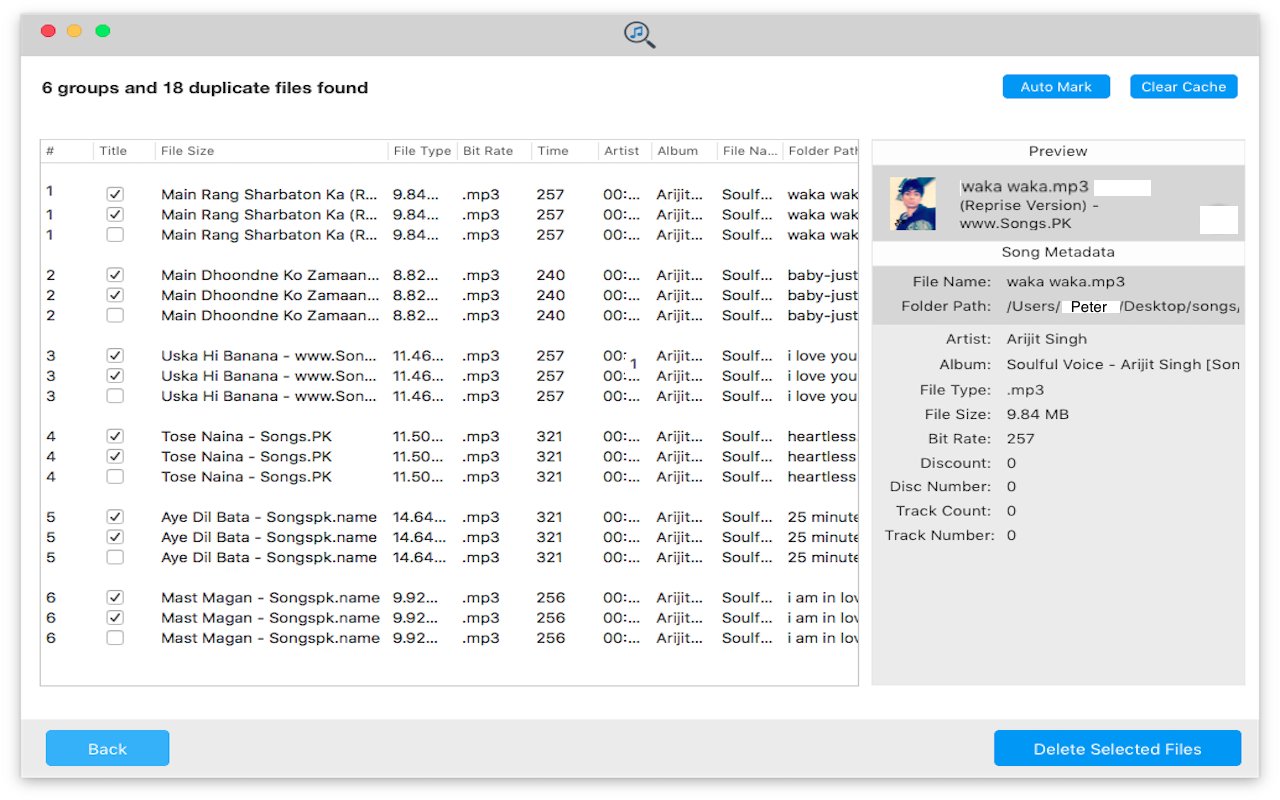1280x800 pixels.
Task: Click the Track Count value 0
Action: (x=1011, y=511)
